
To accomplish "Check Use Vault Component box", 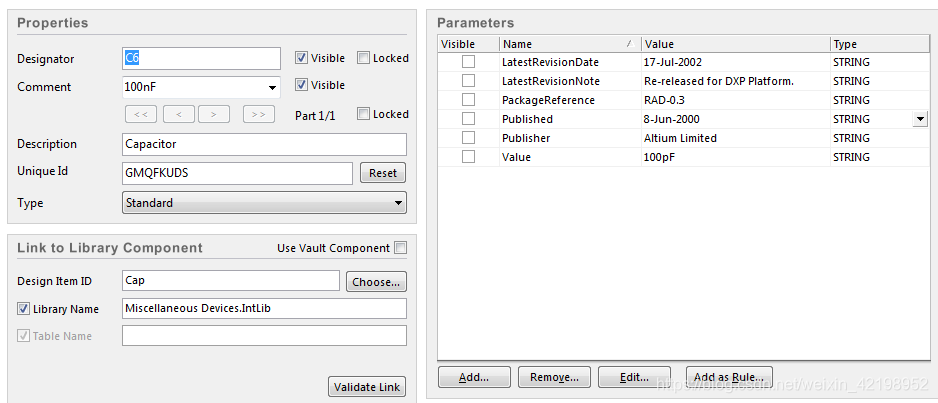I will [401, 248].
